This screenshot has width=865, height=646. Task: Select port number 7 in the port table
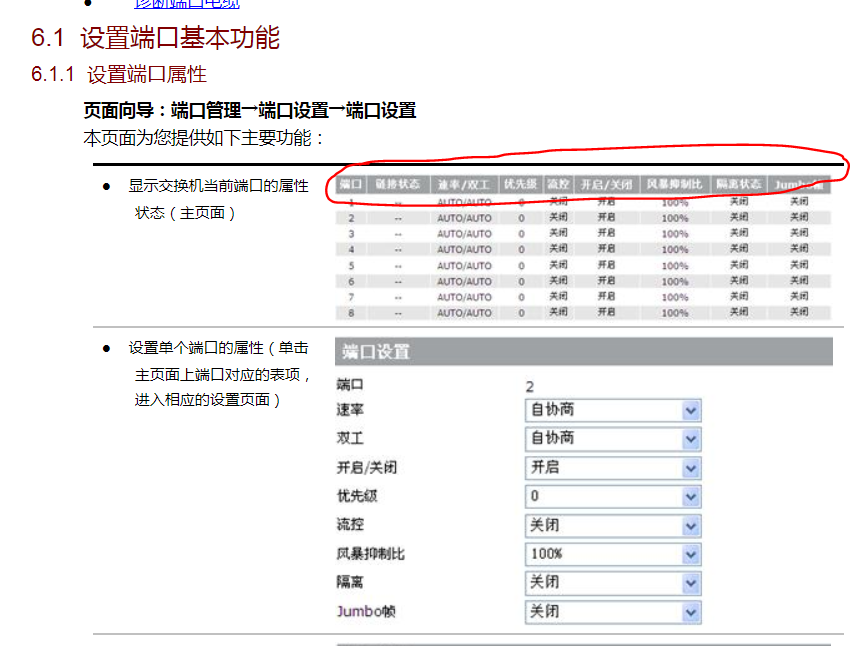(351, 297)
